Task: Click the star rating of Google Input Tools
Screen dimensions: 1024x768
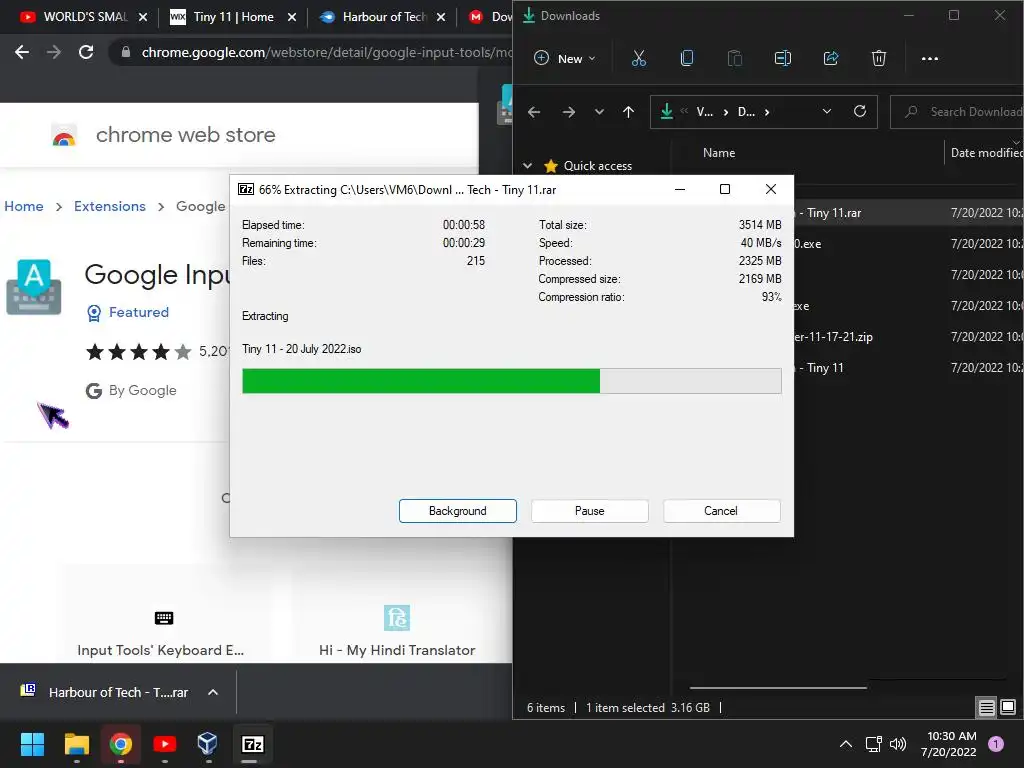Action: point(138,352)
